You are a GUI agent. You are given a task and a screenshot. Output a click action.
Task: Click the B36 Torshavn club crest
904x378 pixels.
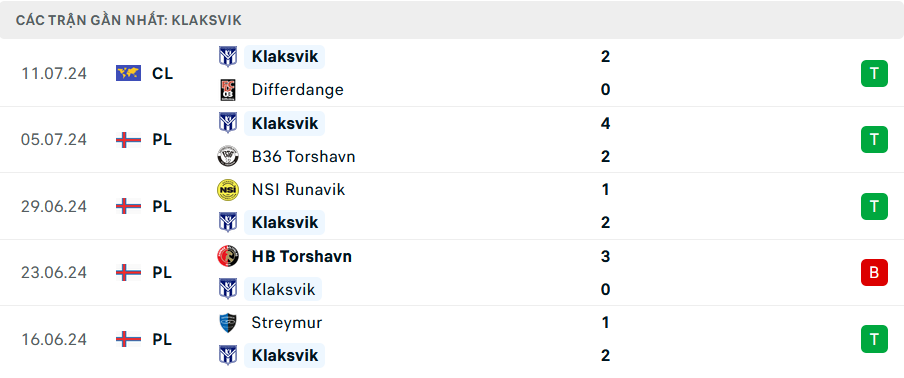(228, 156)
